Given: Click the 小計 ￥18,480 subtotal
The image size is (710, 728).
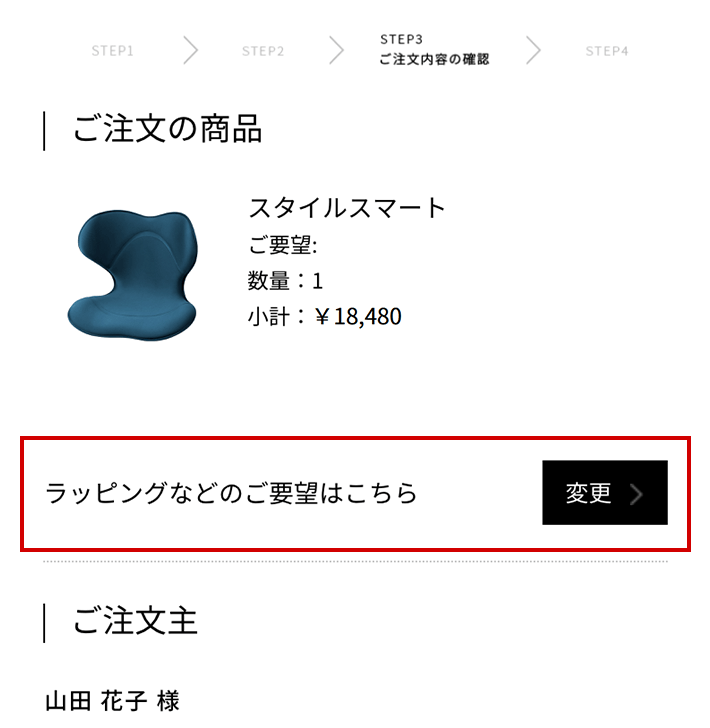Looking at the screenshot, I should point(325,317).
